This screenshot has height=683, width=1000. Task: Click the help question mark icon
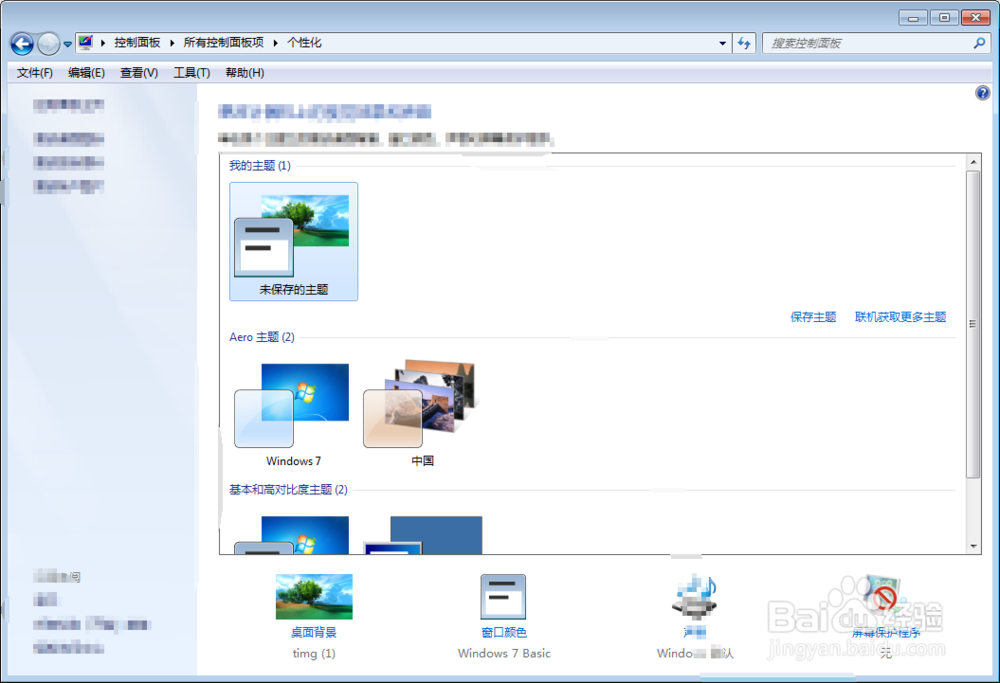pyautogui.click(x=982, y=92)
